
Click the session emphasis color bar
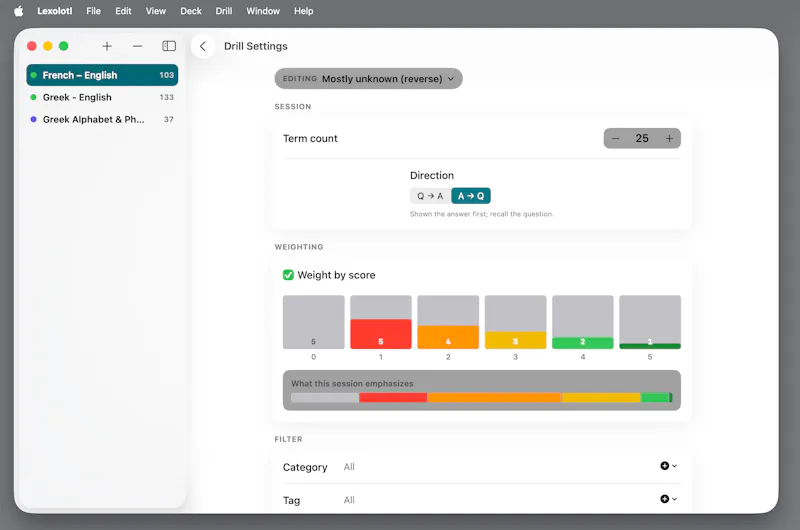click(x=482, y=397)
